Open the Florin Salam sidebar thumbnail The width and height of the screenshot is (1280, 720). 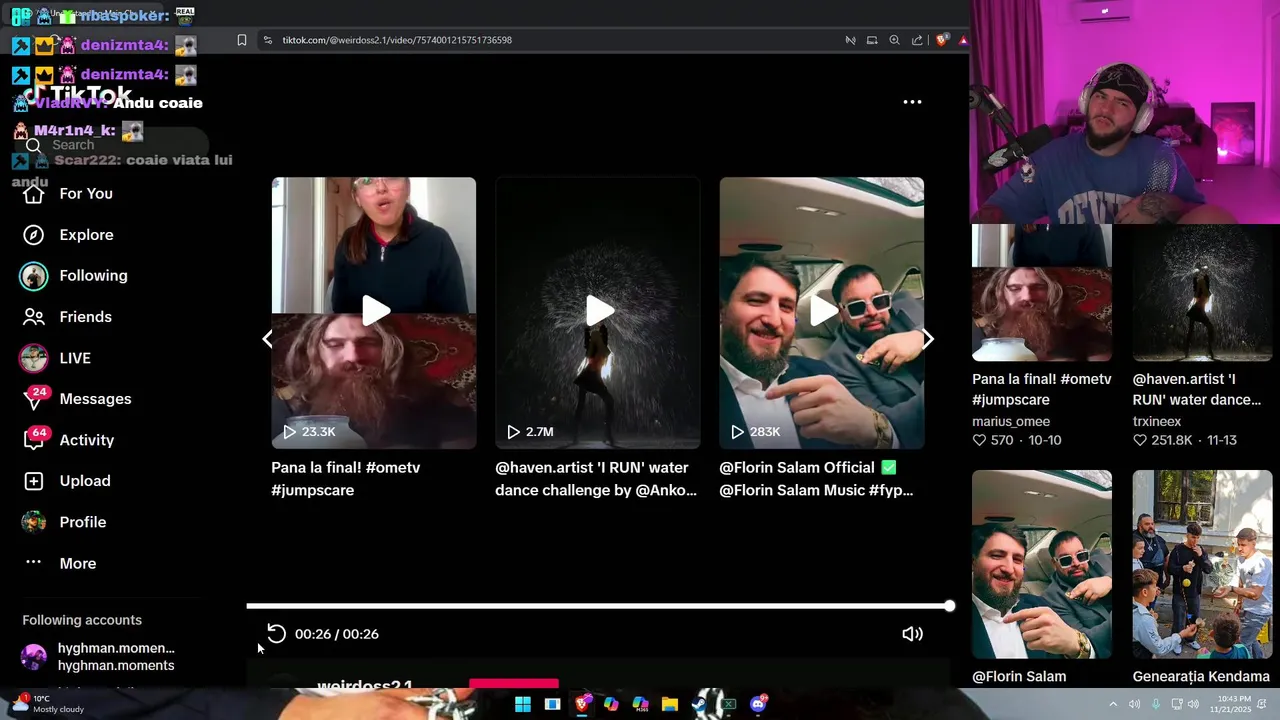(x=1042, y=564)
